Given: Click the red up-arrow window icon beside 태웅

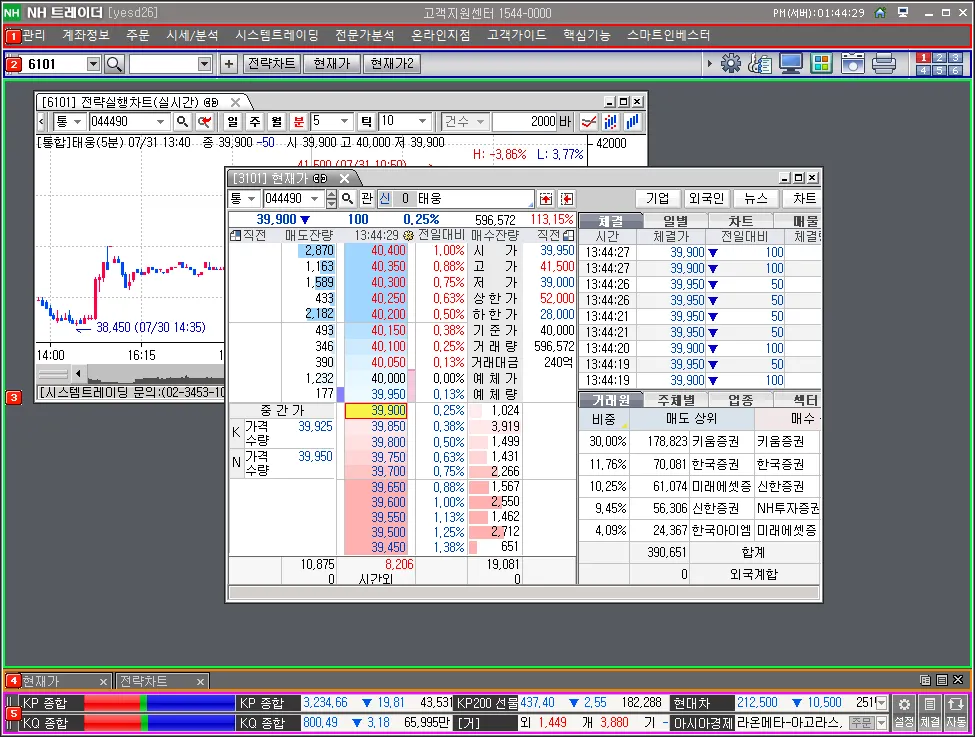Looking at the screenshot, I should point(546,199).
